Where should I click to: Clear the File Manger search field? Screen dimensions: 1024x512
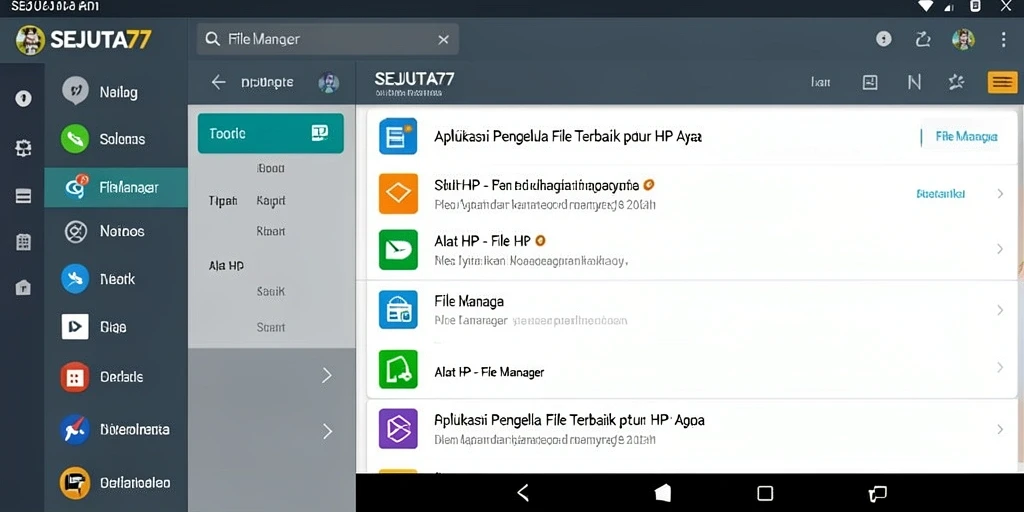[443, 40]
